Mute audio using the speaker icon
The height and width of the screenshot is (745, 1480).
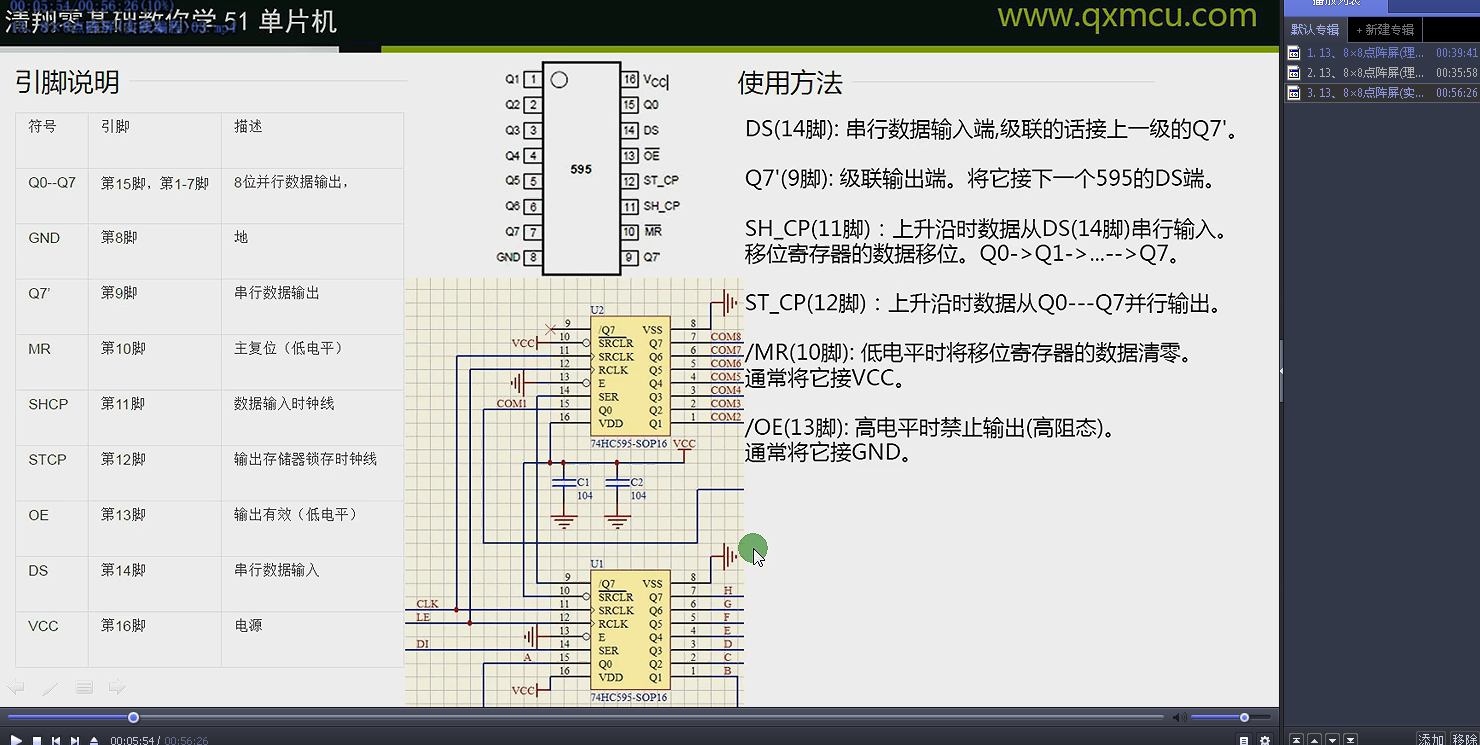click(x=1180, y=717)
